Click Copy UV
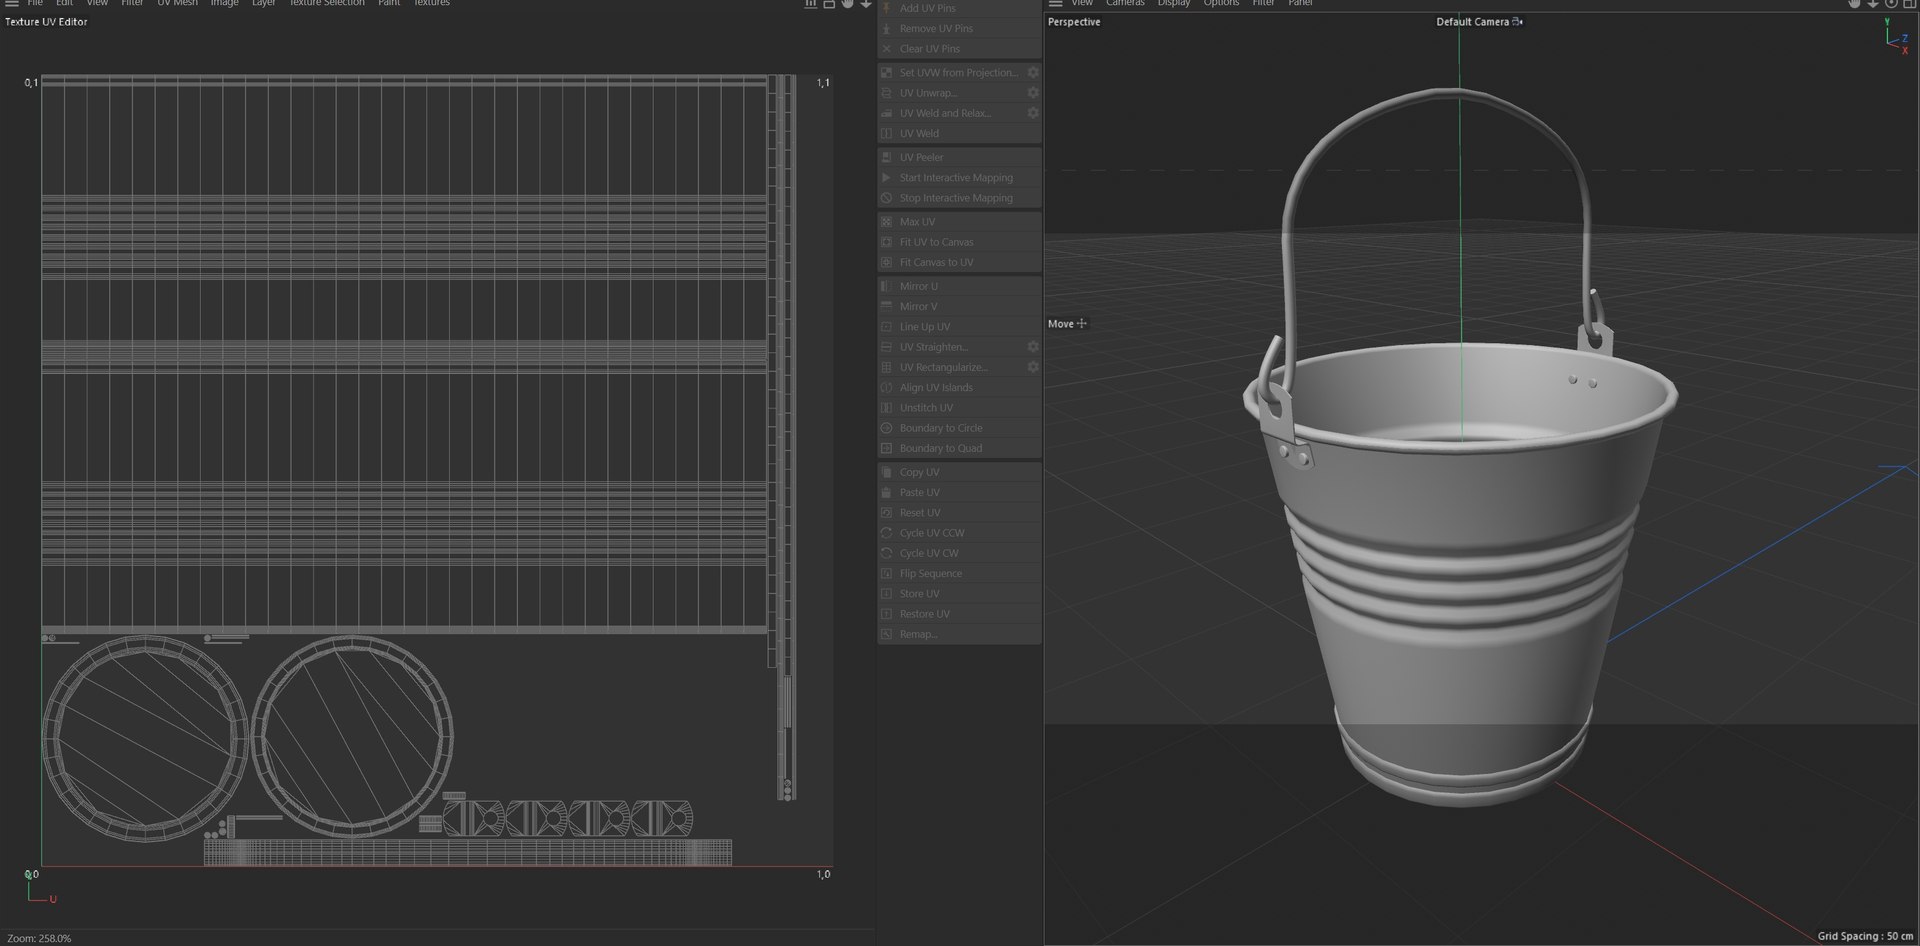 pyautogui.click(x=960, y=472)
